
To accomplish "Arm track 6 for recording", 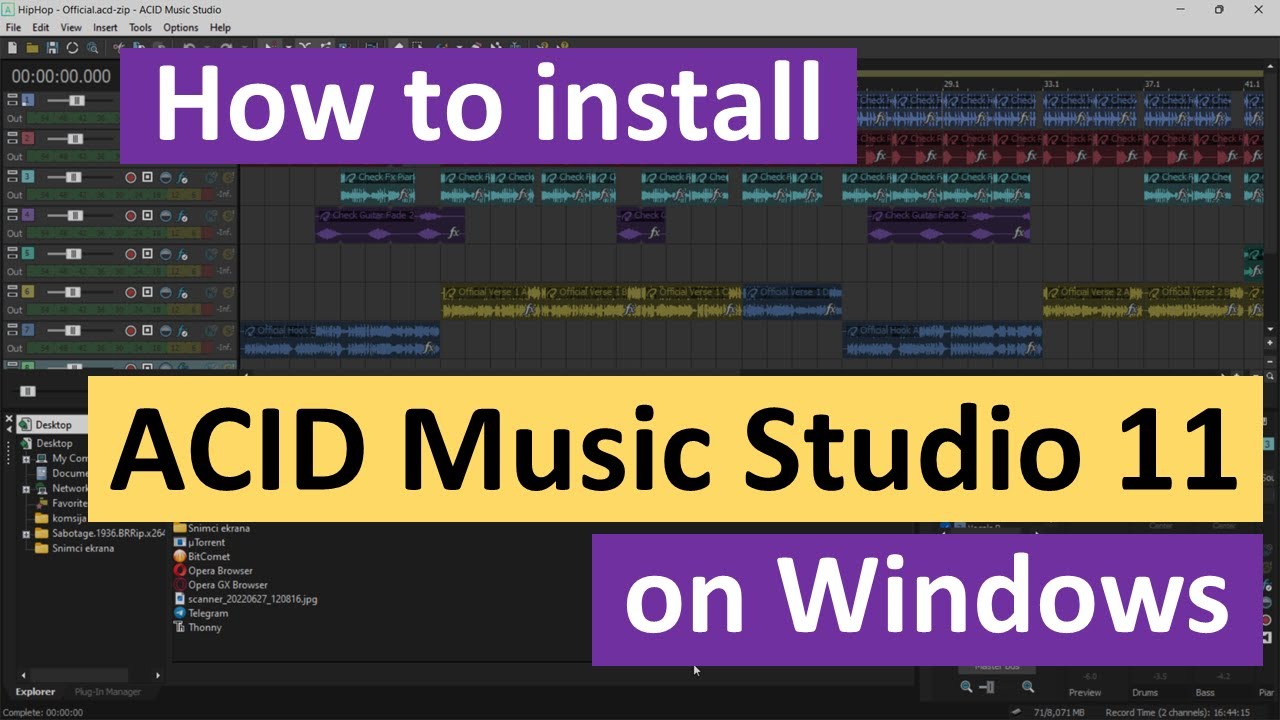I will (x=130, y=291).
